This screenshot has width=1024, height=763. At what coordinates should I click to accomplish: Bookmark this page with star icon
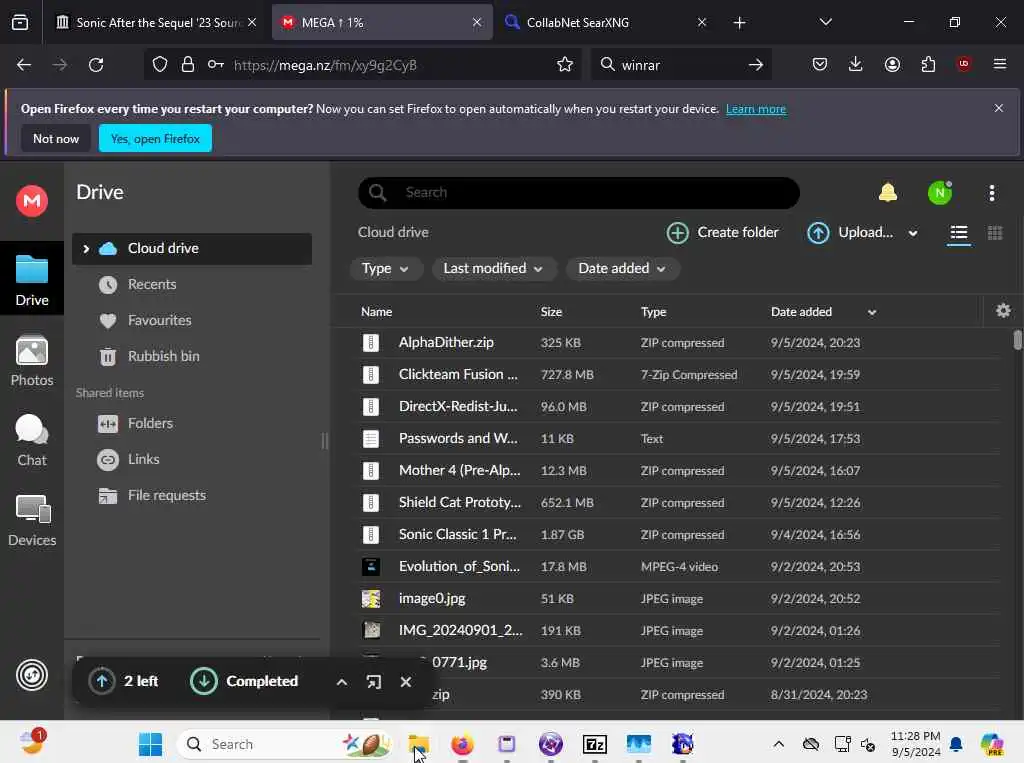click(564, 65)
